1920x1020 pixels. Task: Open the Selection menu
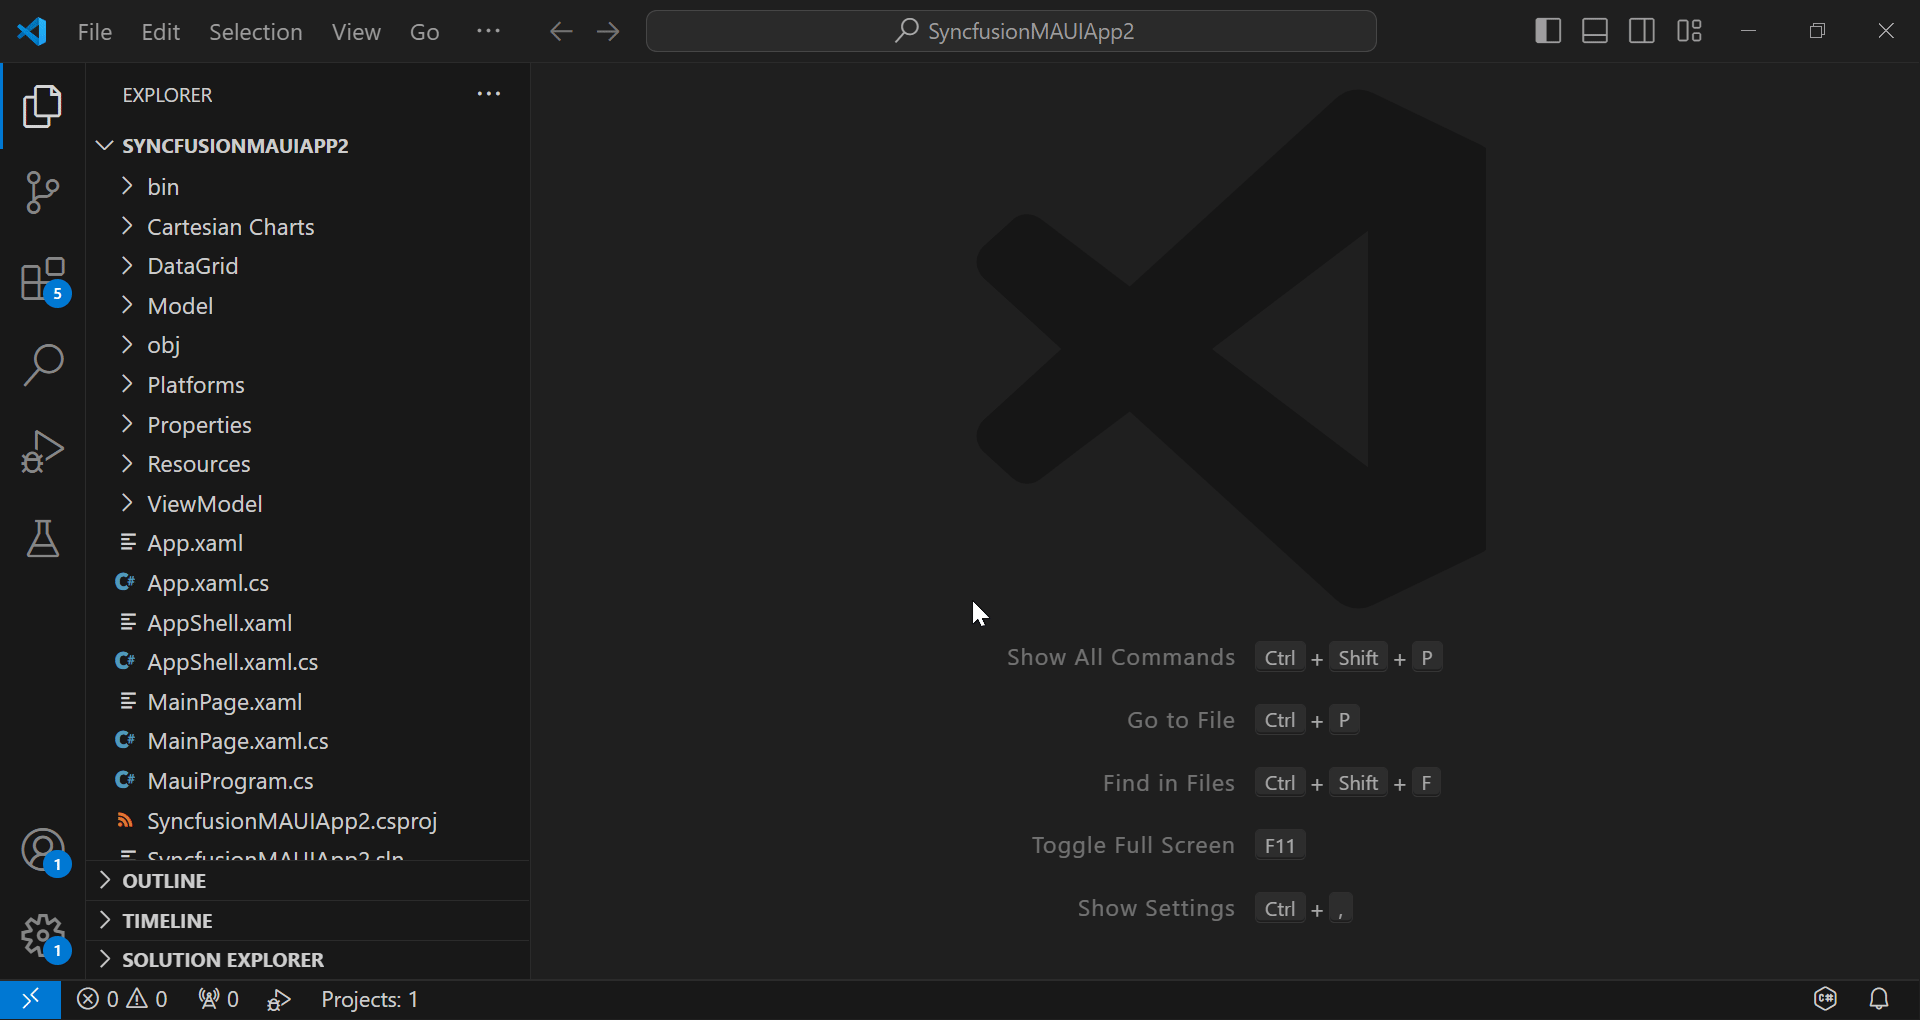click(256, 31)
